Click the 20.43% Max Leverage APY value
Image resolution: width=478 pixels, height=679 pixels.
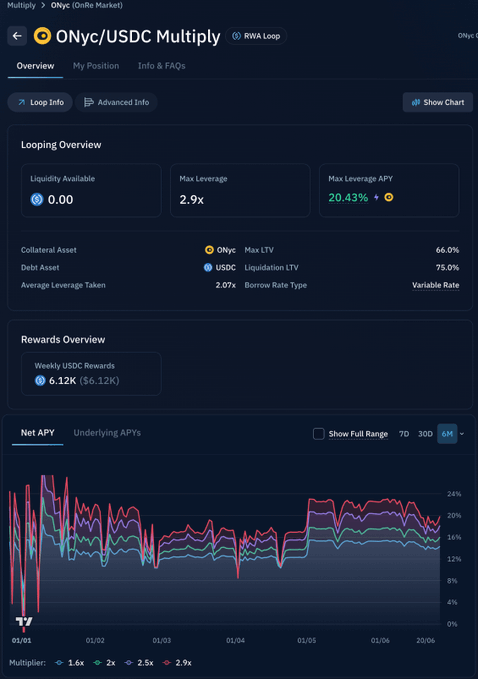348,198
